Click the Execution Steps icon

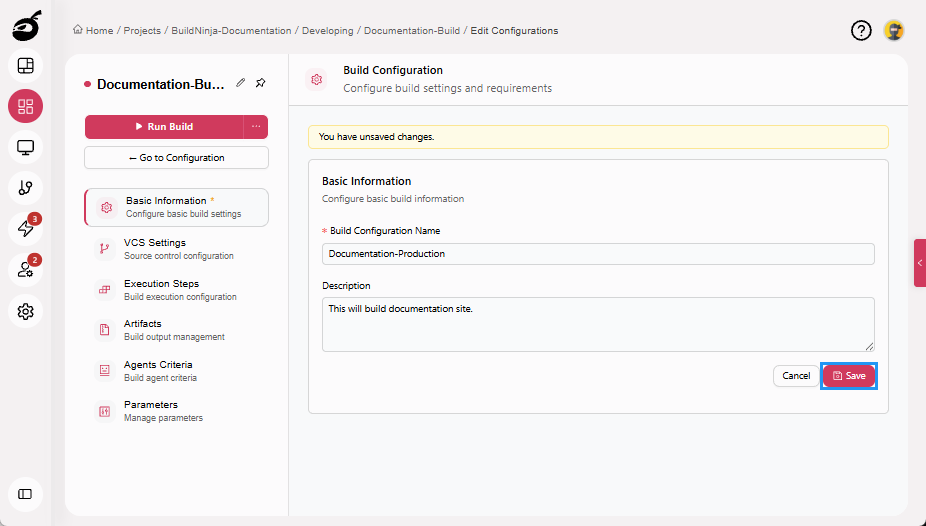[105, 289]
